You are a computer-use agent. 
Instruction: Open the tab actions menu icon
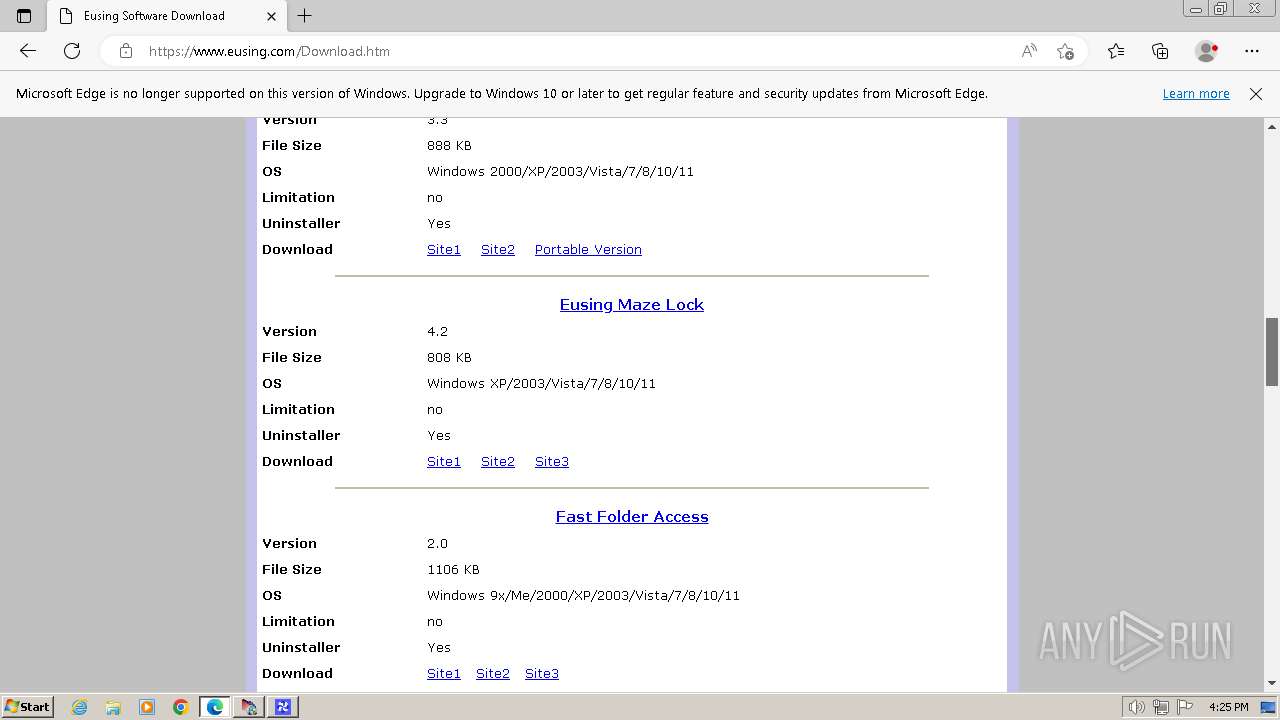(24, 16)
